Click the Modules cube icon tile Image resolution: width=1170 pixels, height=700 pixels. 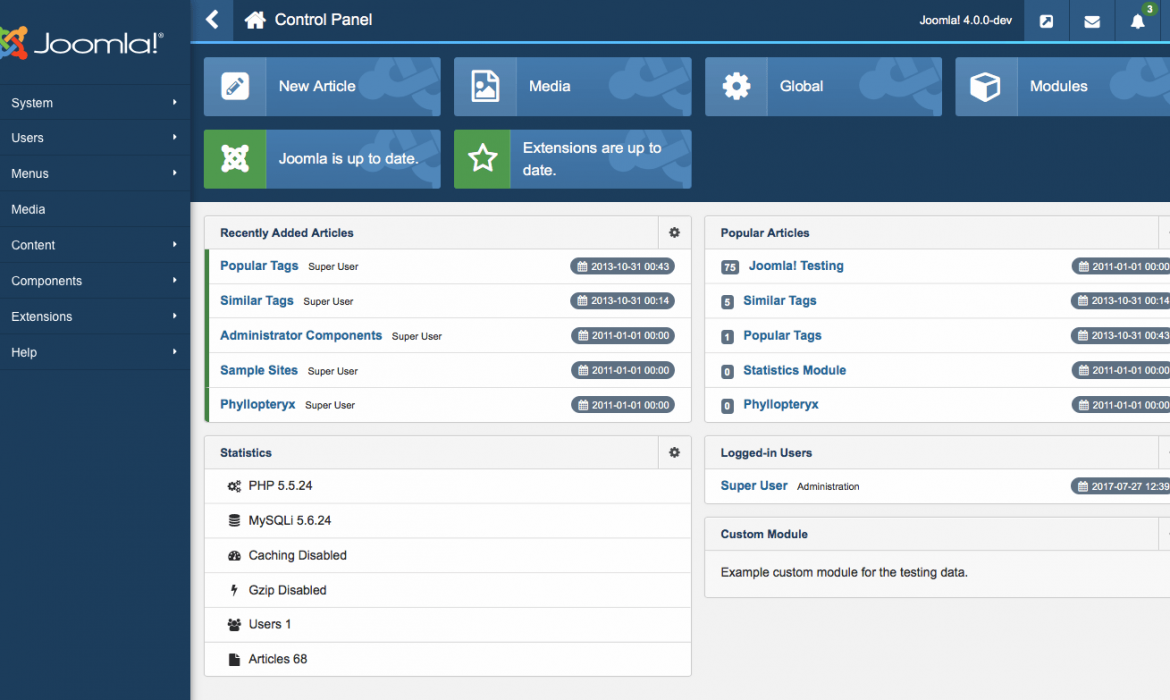986,87
